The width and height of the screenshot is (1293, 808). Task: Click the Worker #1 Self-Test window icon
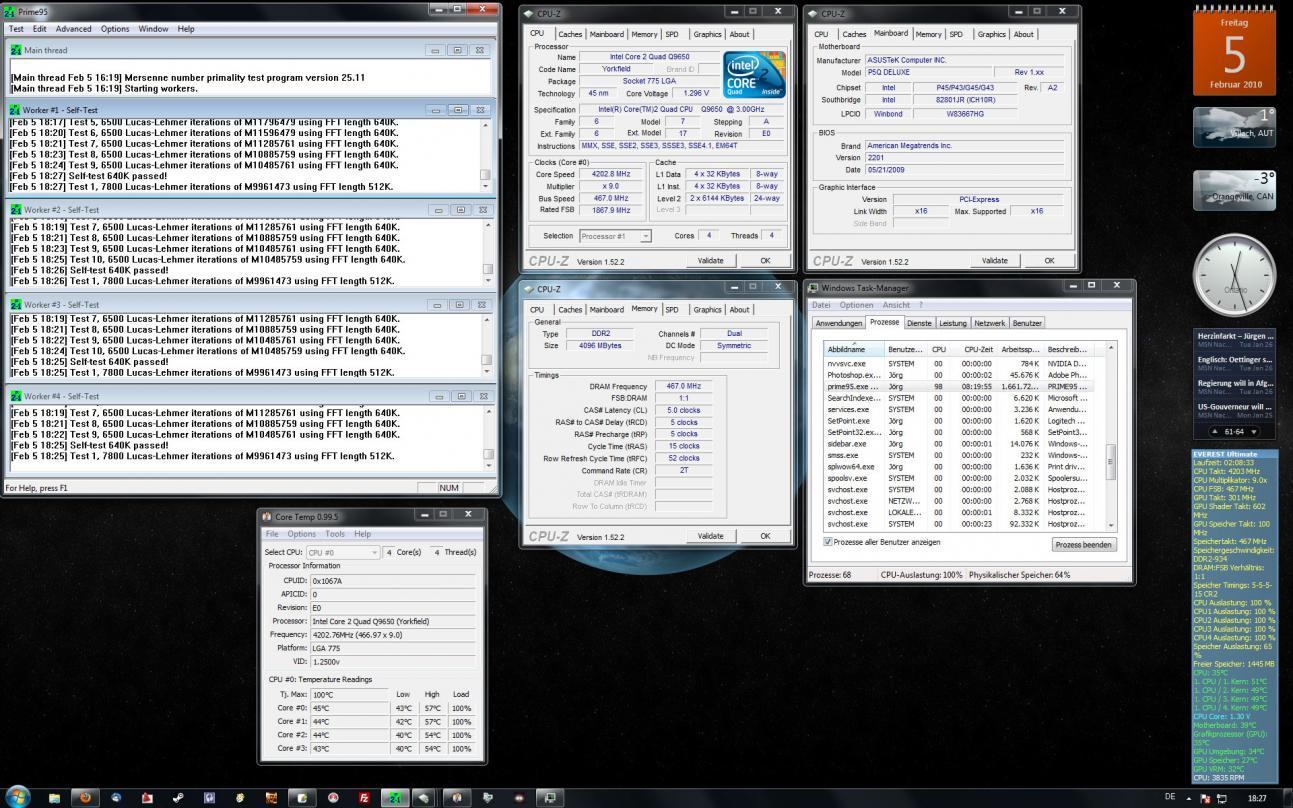(16, 110)
